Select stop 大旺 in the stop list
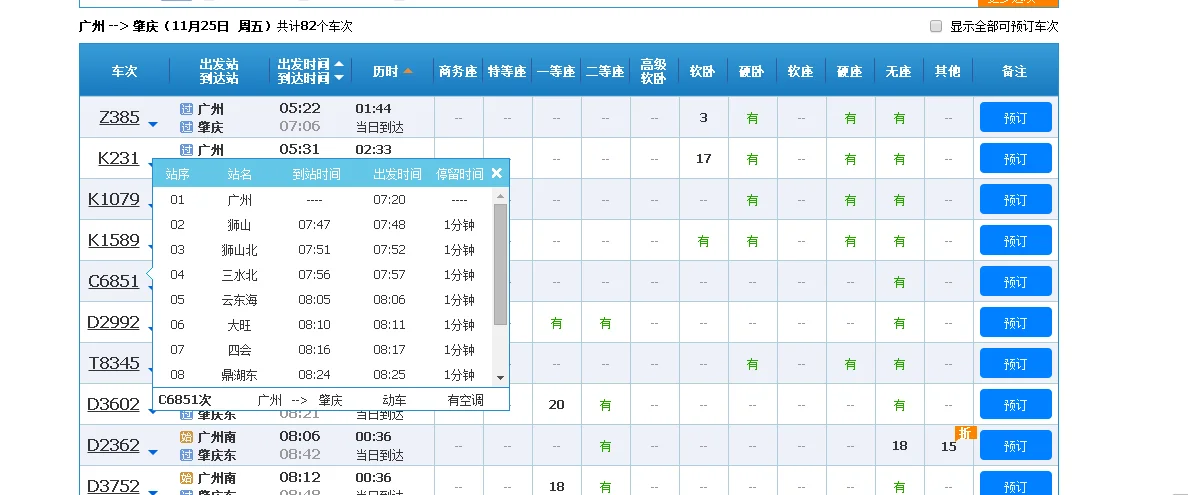 pyautogui.click(x=239, y=325)
